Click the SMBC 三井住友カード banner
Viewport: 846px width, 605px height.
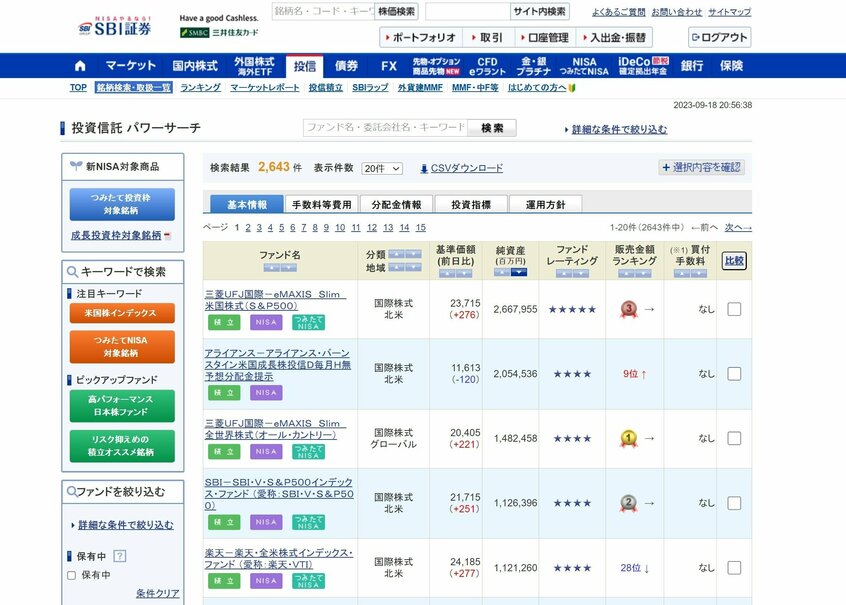pos(219,32)
